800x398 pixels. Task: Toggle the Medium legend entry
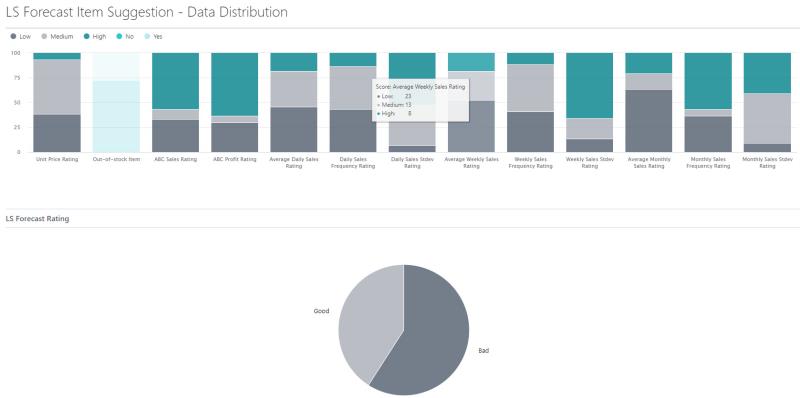57,37
